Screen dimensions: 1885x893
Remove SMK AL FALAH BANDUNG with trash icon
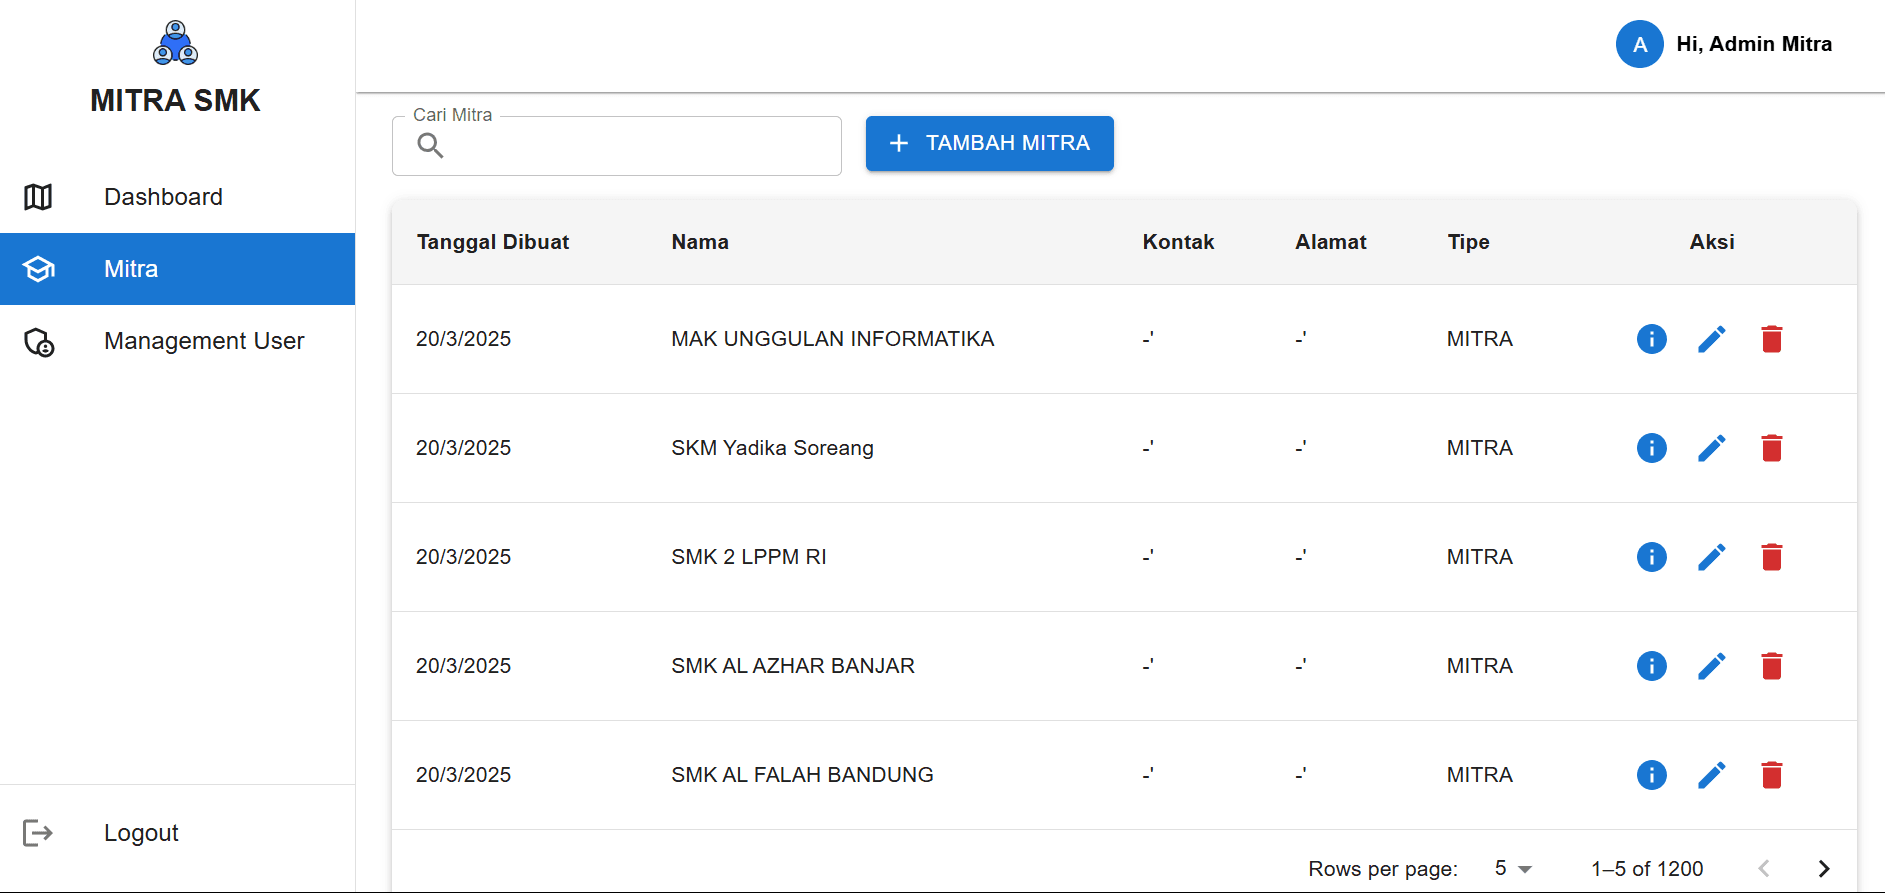pos(1771,775)
